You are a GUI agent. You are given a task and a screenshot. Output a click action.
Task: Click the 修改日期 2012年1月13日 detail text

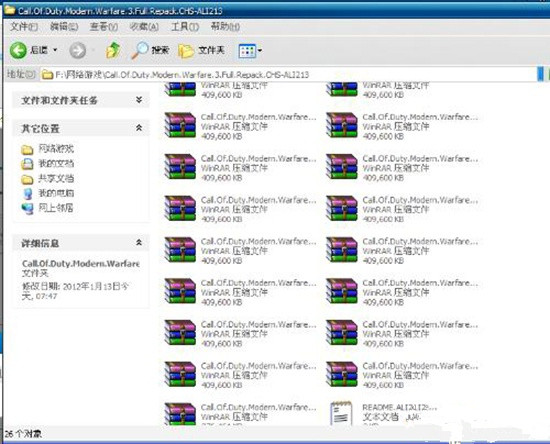(x=75, y=291)
